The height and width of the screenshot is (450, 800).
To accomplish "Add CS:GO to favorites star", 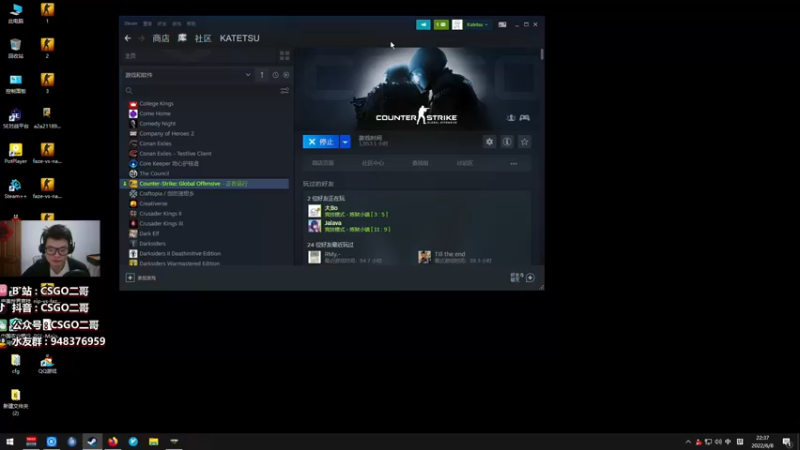I will 524,142.
